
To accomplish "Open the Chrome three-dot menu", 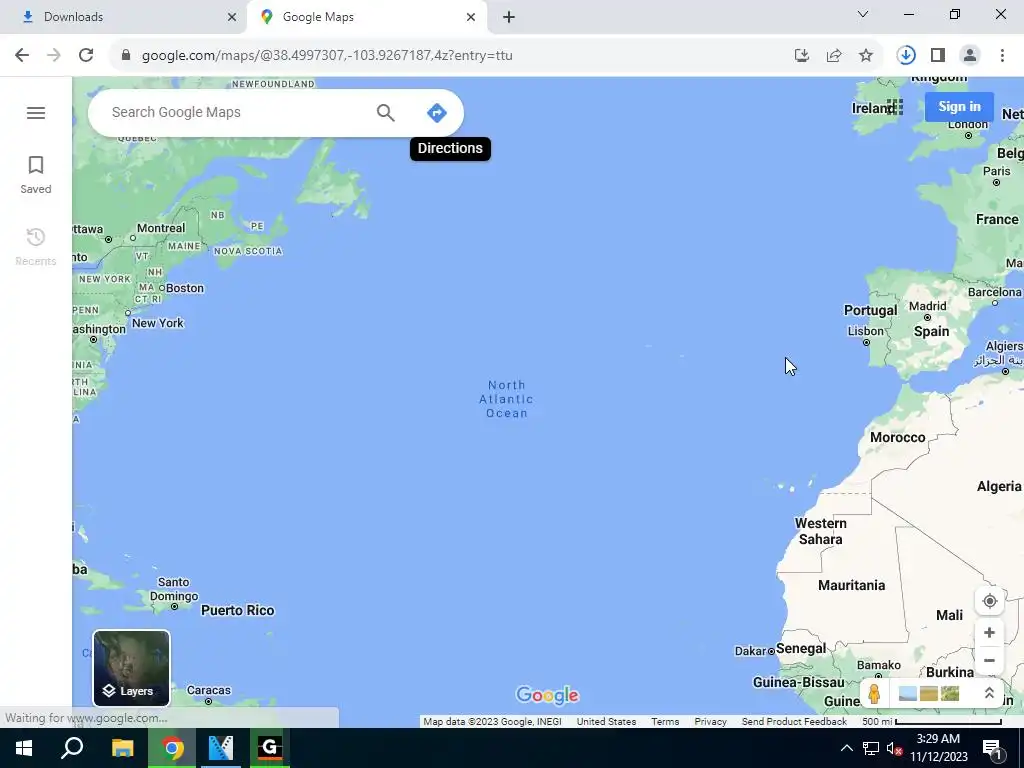I will pos(1002,56).
